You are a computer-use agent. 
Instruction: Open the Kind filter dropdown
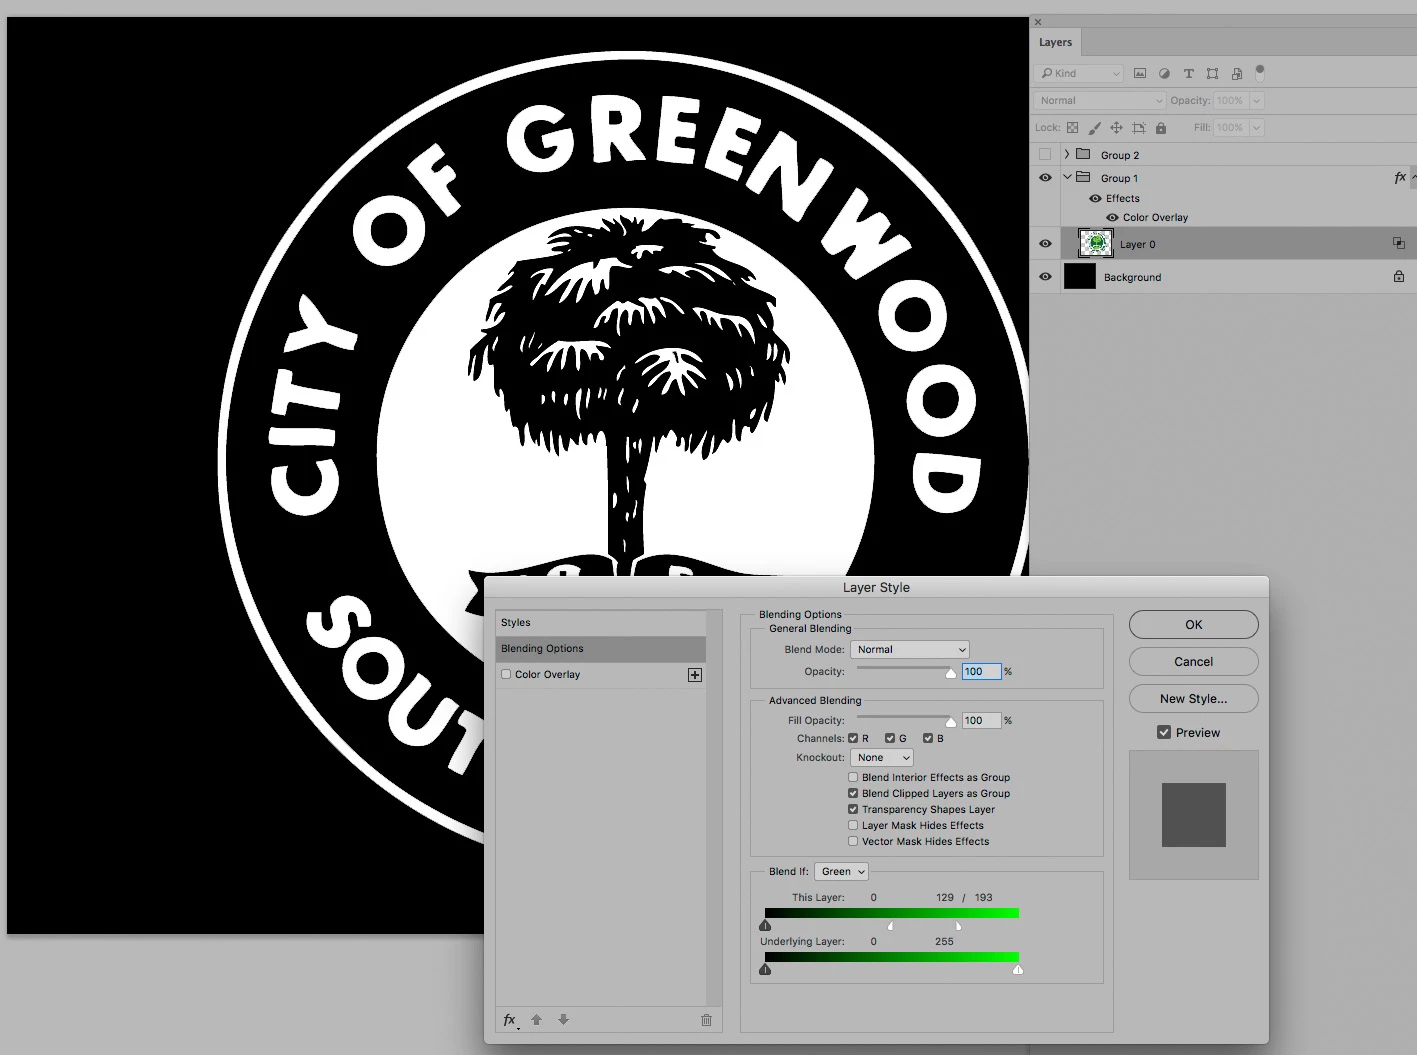(x=1080, y=73)
